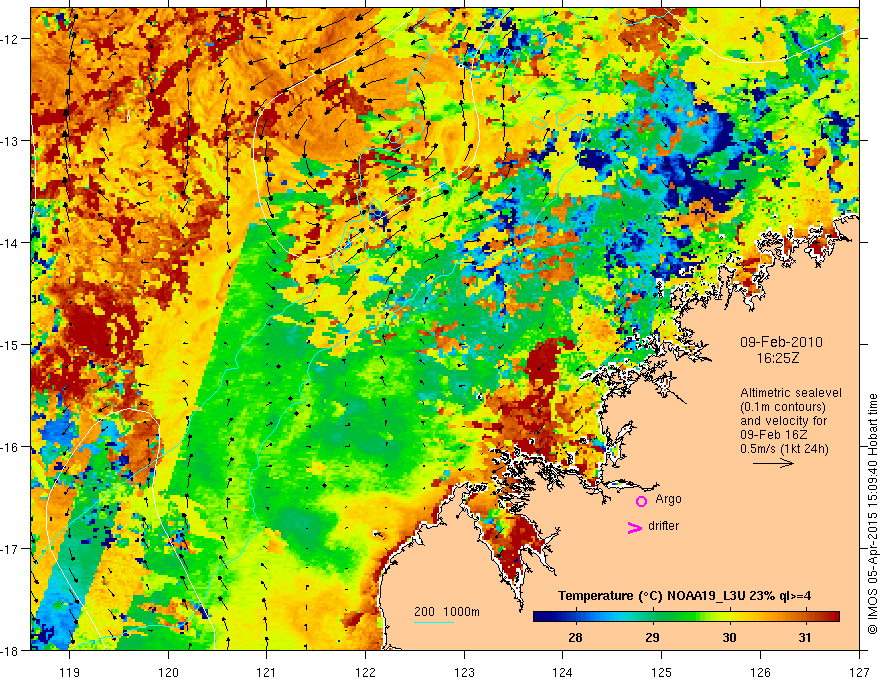The image size is (880, 680).
Task: Click the '09-Feb 16Z' text line
Action: pyautogui.click(x=773, y=435)
